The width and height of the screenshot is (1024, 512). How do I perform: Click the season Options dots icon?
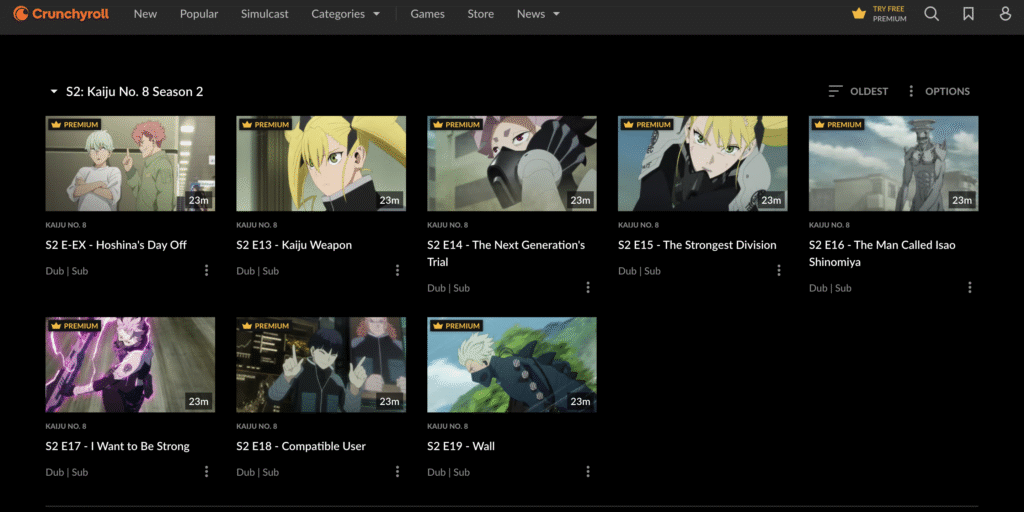click(911, 91)
